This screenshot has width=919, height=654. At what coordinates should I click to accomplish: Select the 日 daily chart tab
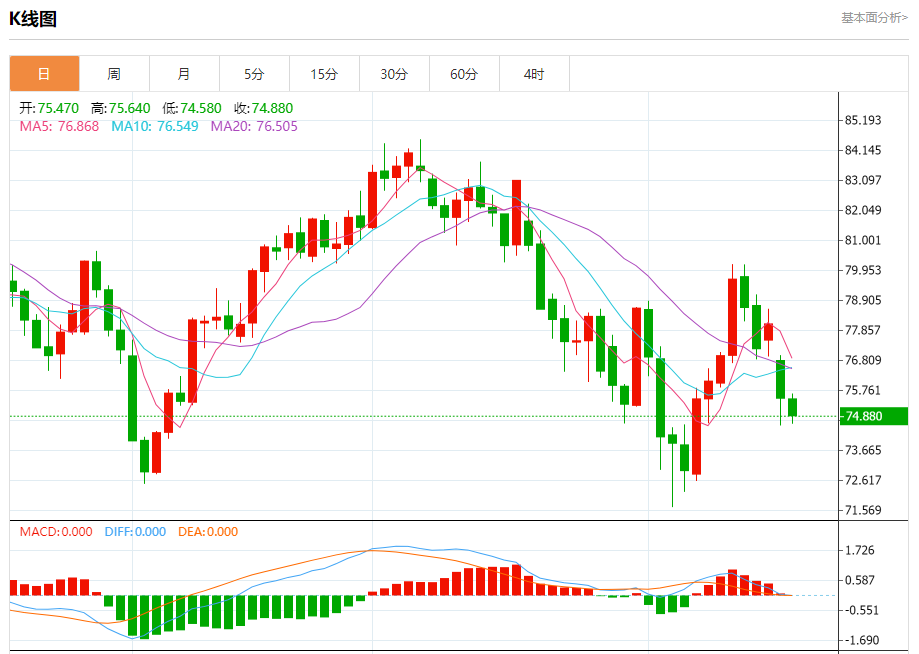coord(45,74)
